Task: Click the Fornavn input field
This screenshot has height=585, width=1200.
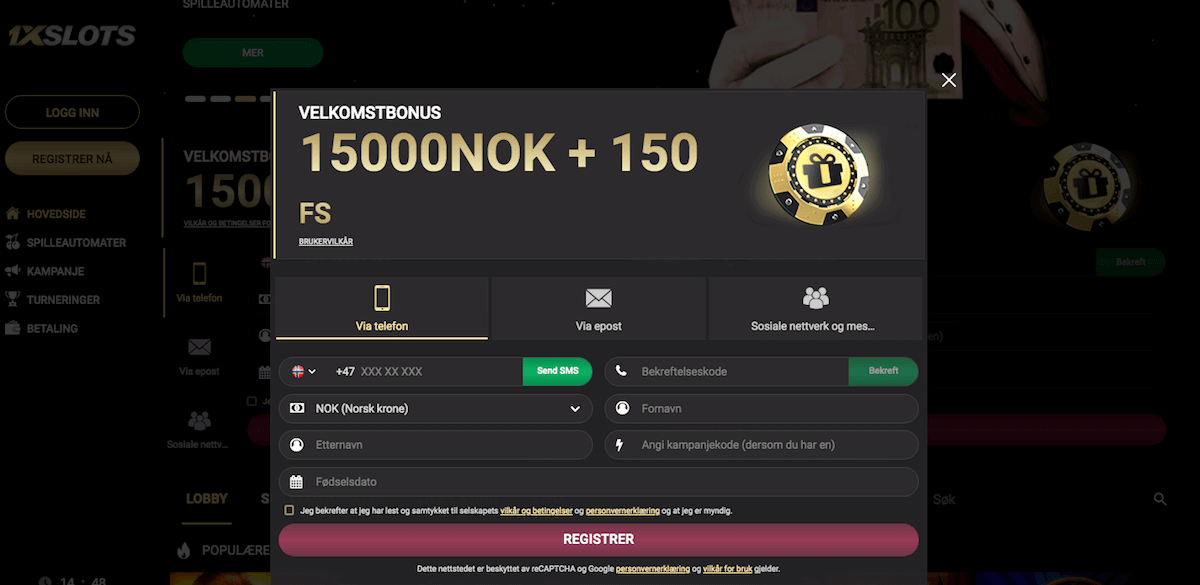Action: (x=762, y=408)
